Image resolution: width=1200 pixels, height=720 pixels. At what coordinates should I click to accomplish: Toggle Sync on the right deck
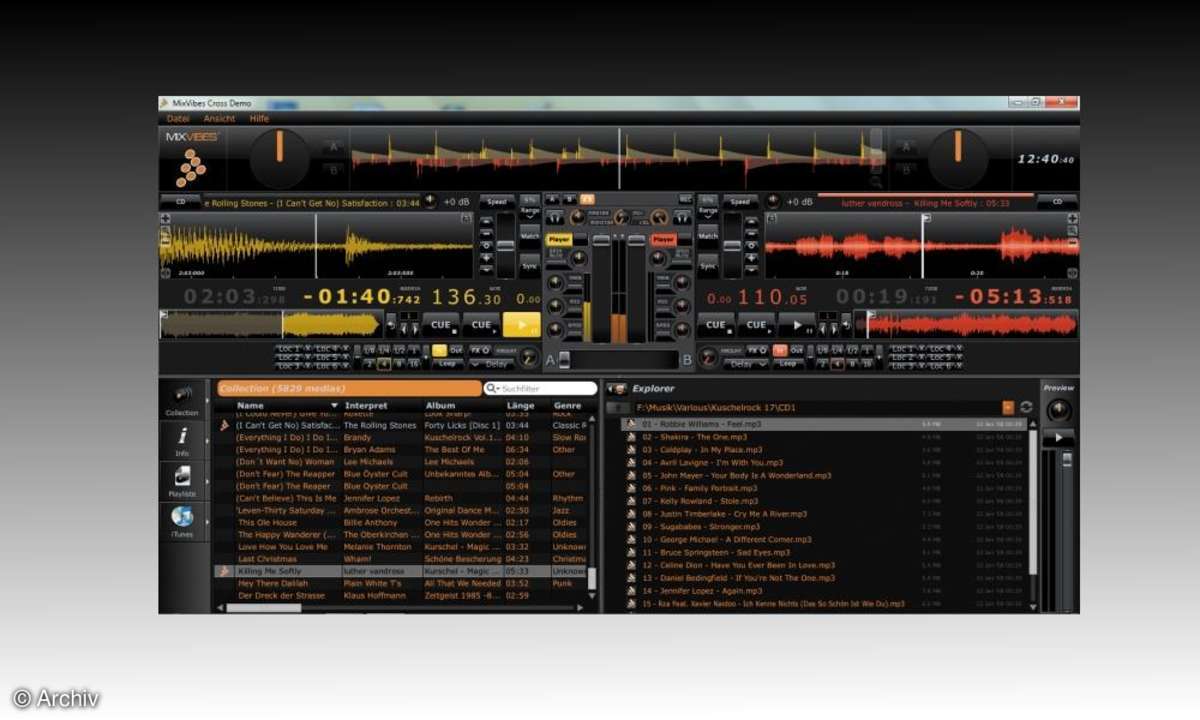708,266
